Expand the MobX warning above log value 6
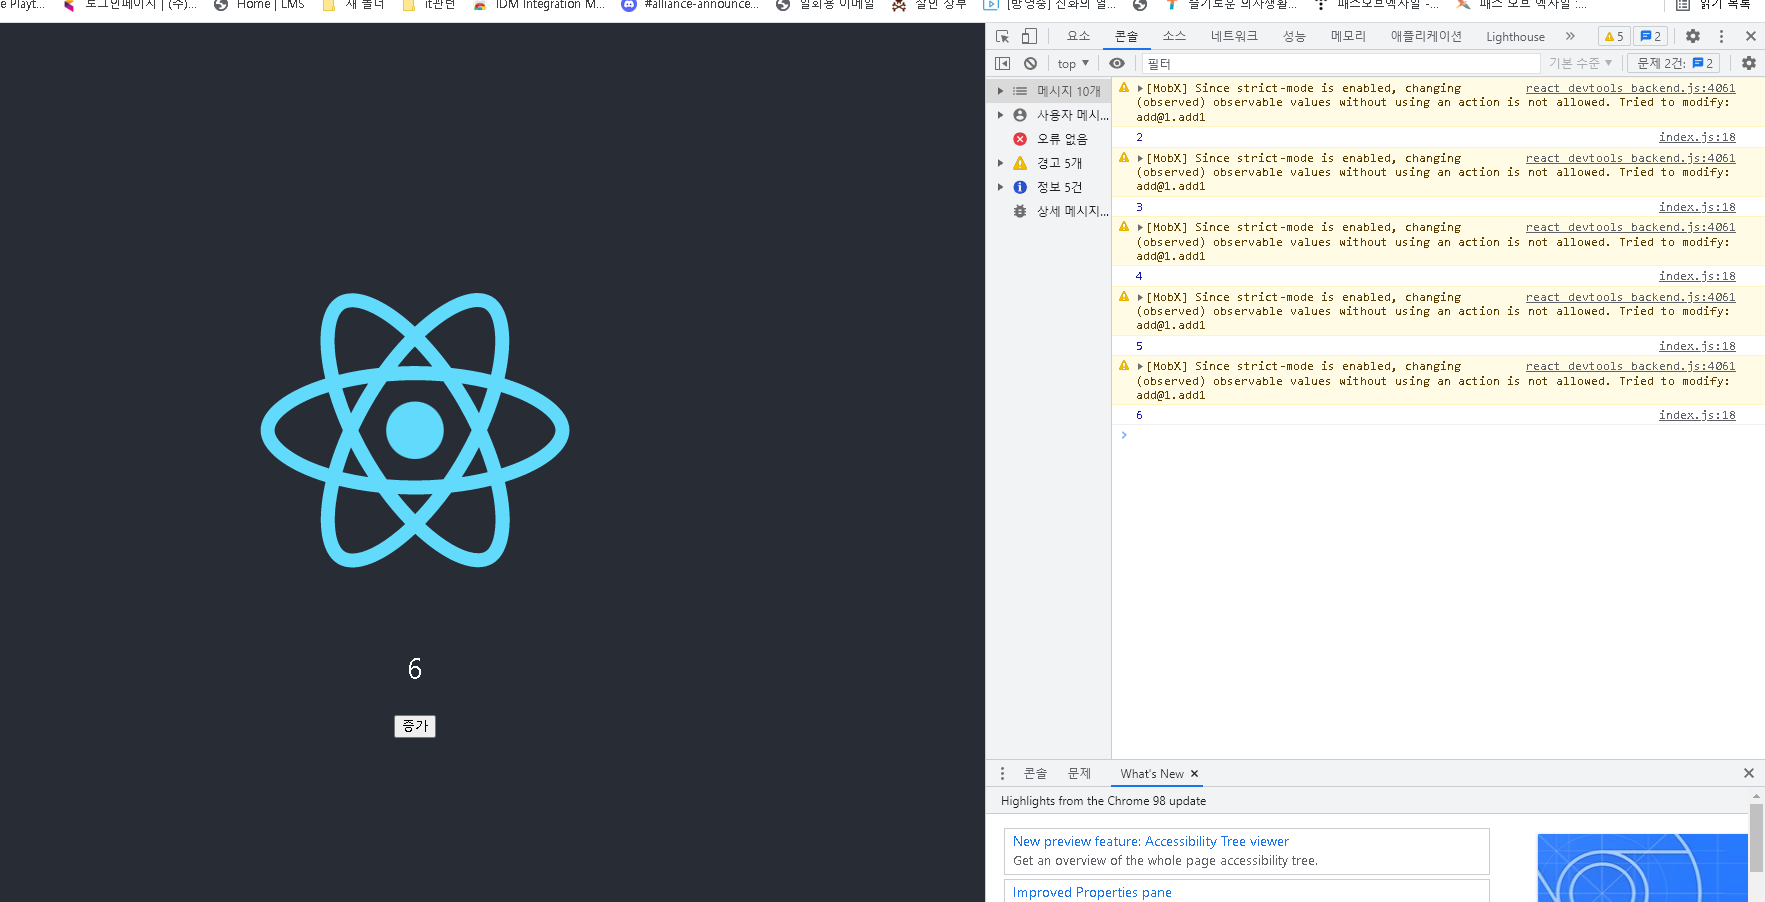 pyautogui.click(x=1140, y=367)
